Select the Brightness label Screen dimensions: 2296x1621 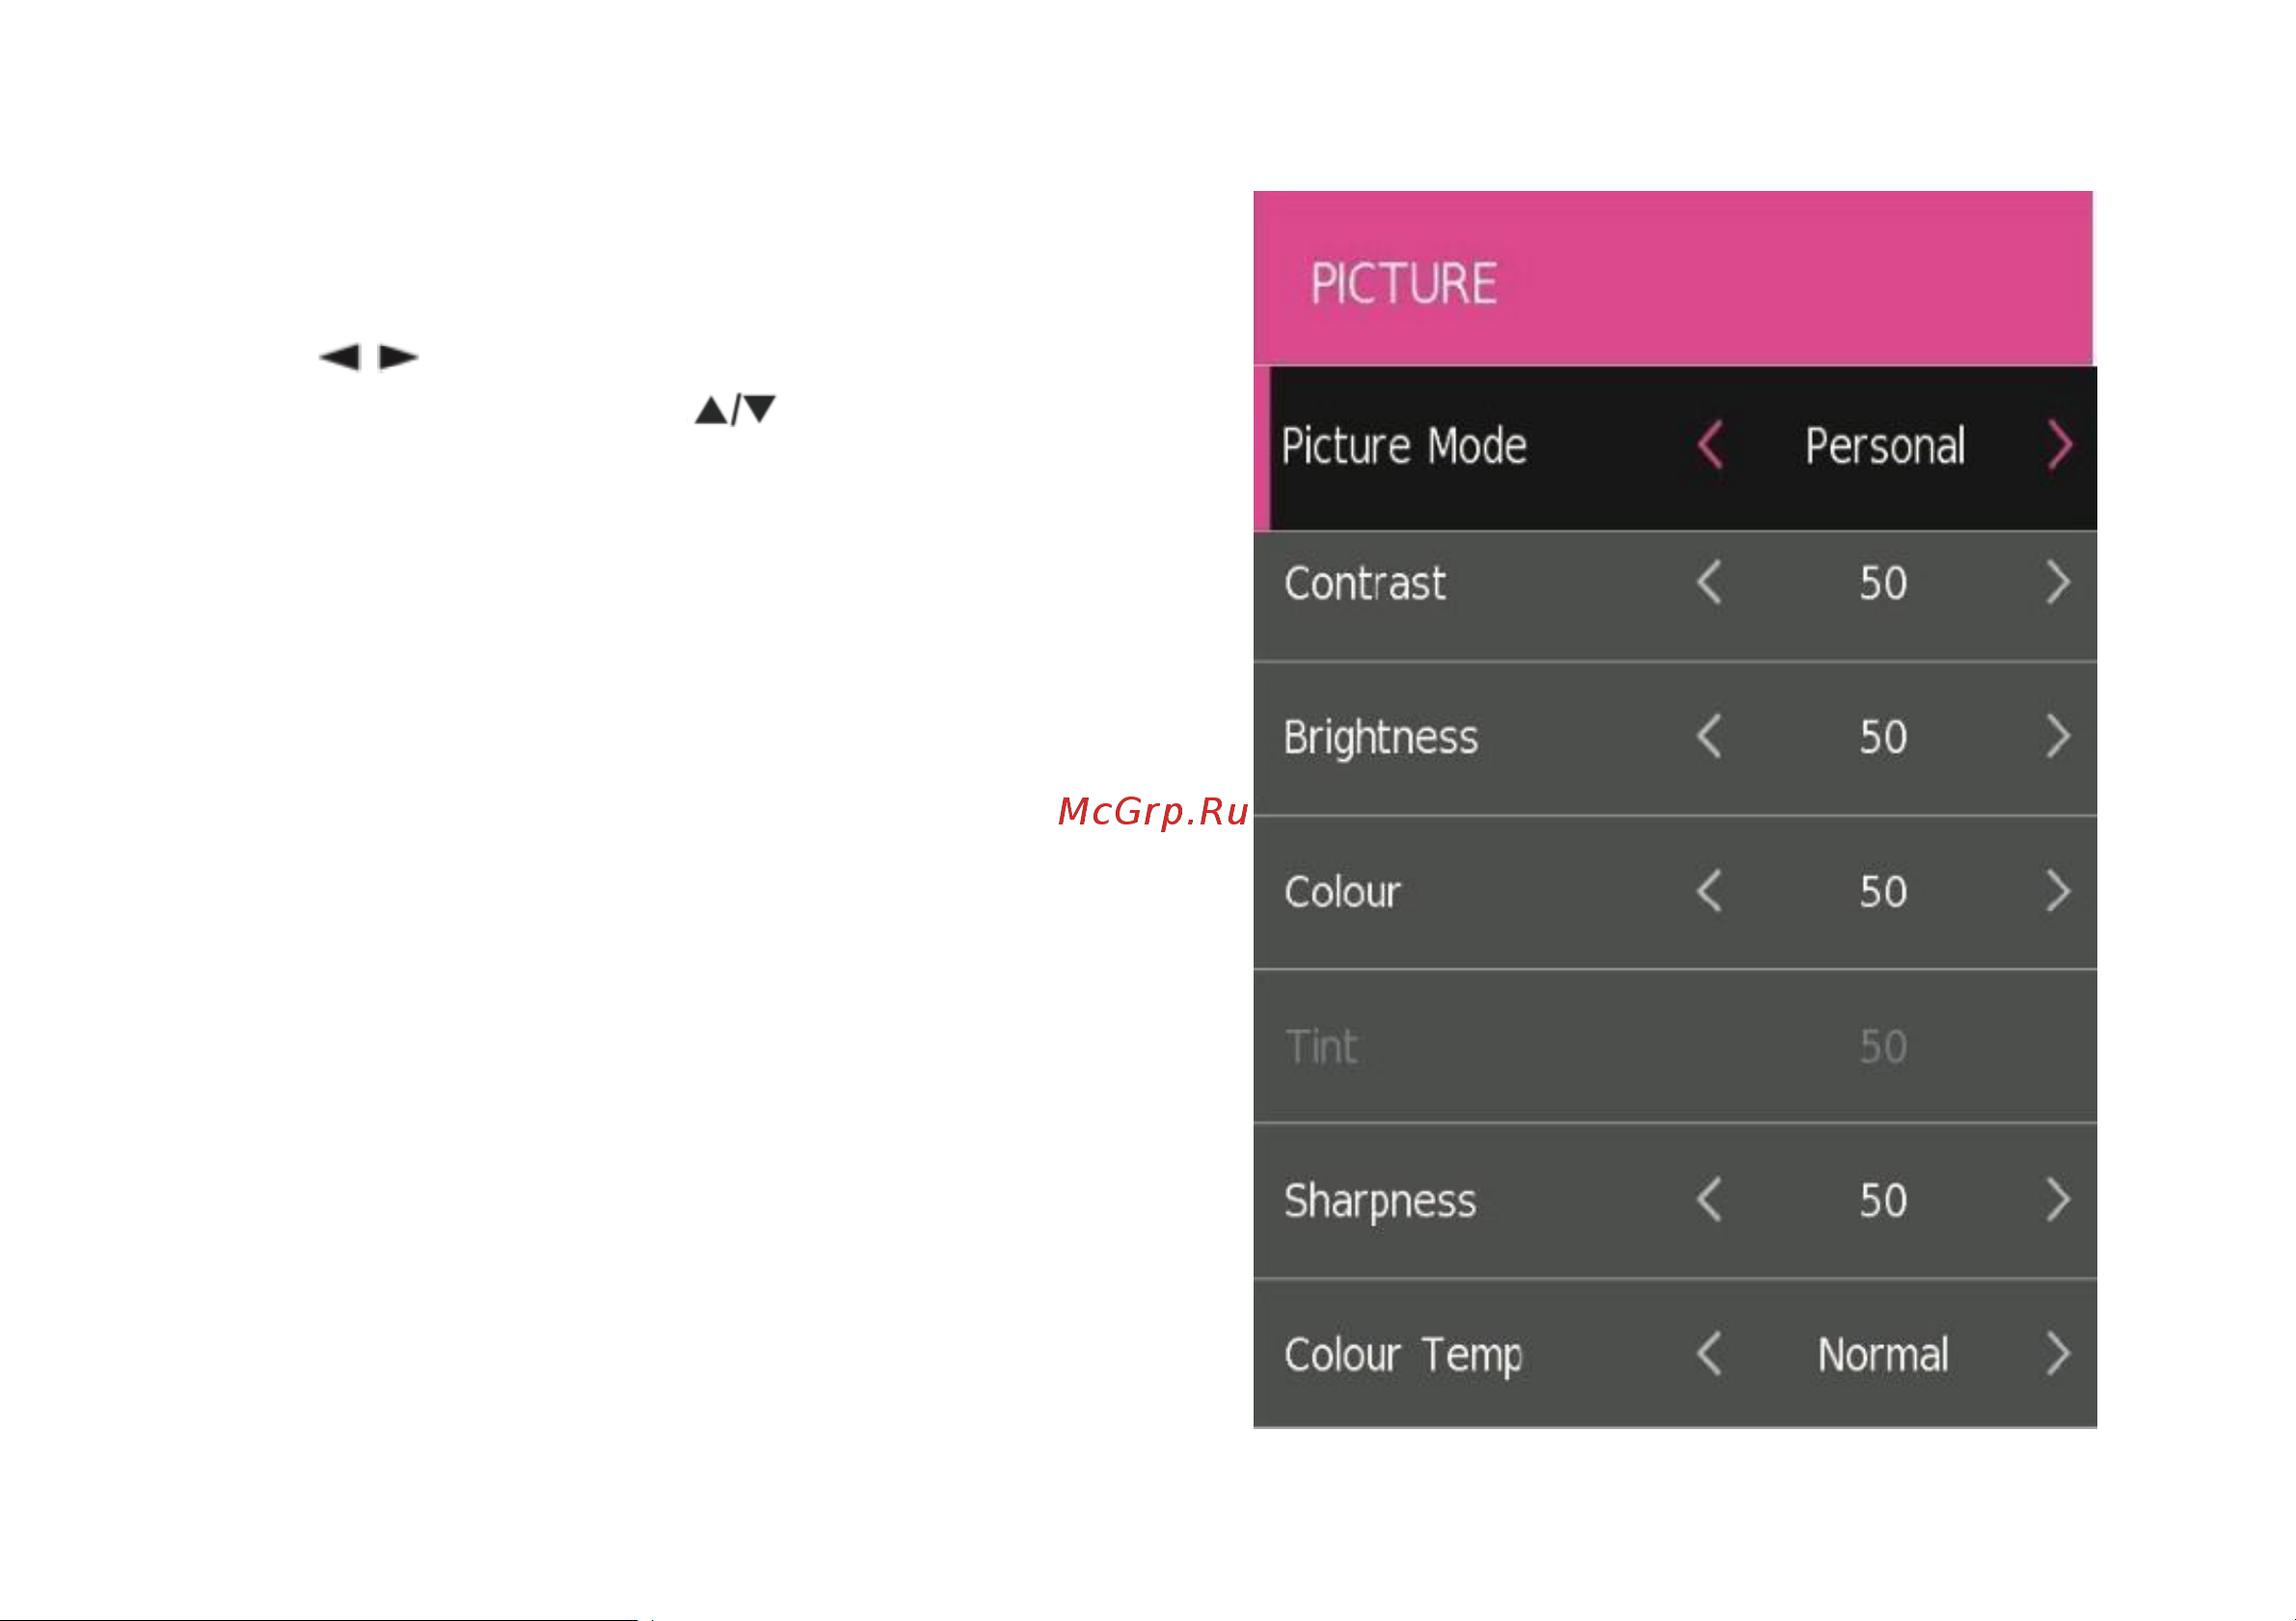(1381, 738)
